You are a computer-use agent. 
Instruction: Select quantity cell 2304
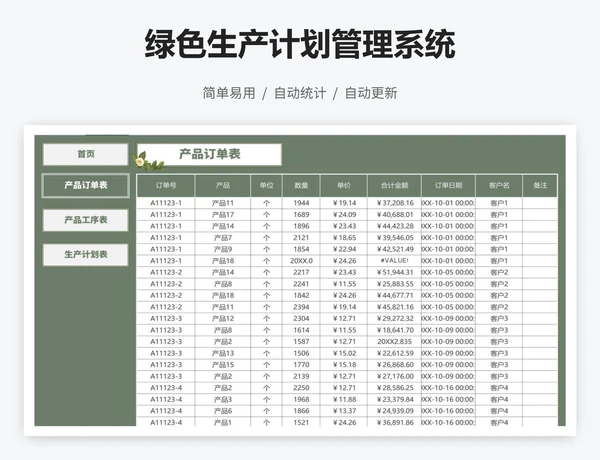[301, 318]
